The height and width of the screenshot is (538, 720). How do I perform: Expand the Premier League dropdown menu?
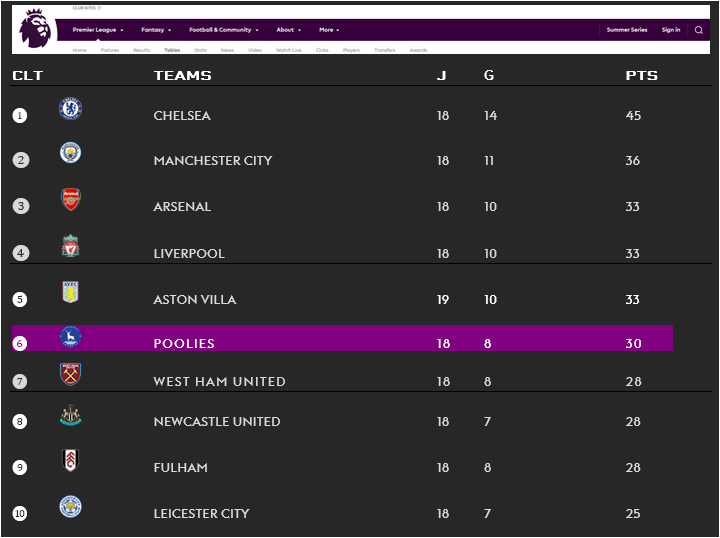click(98, 30)
